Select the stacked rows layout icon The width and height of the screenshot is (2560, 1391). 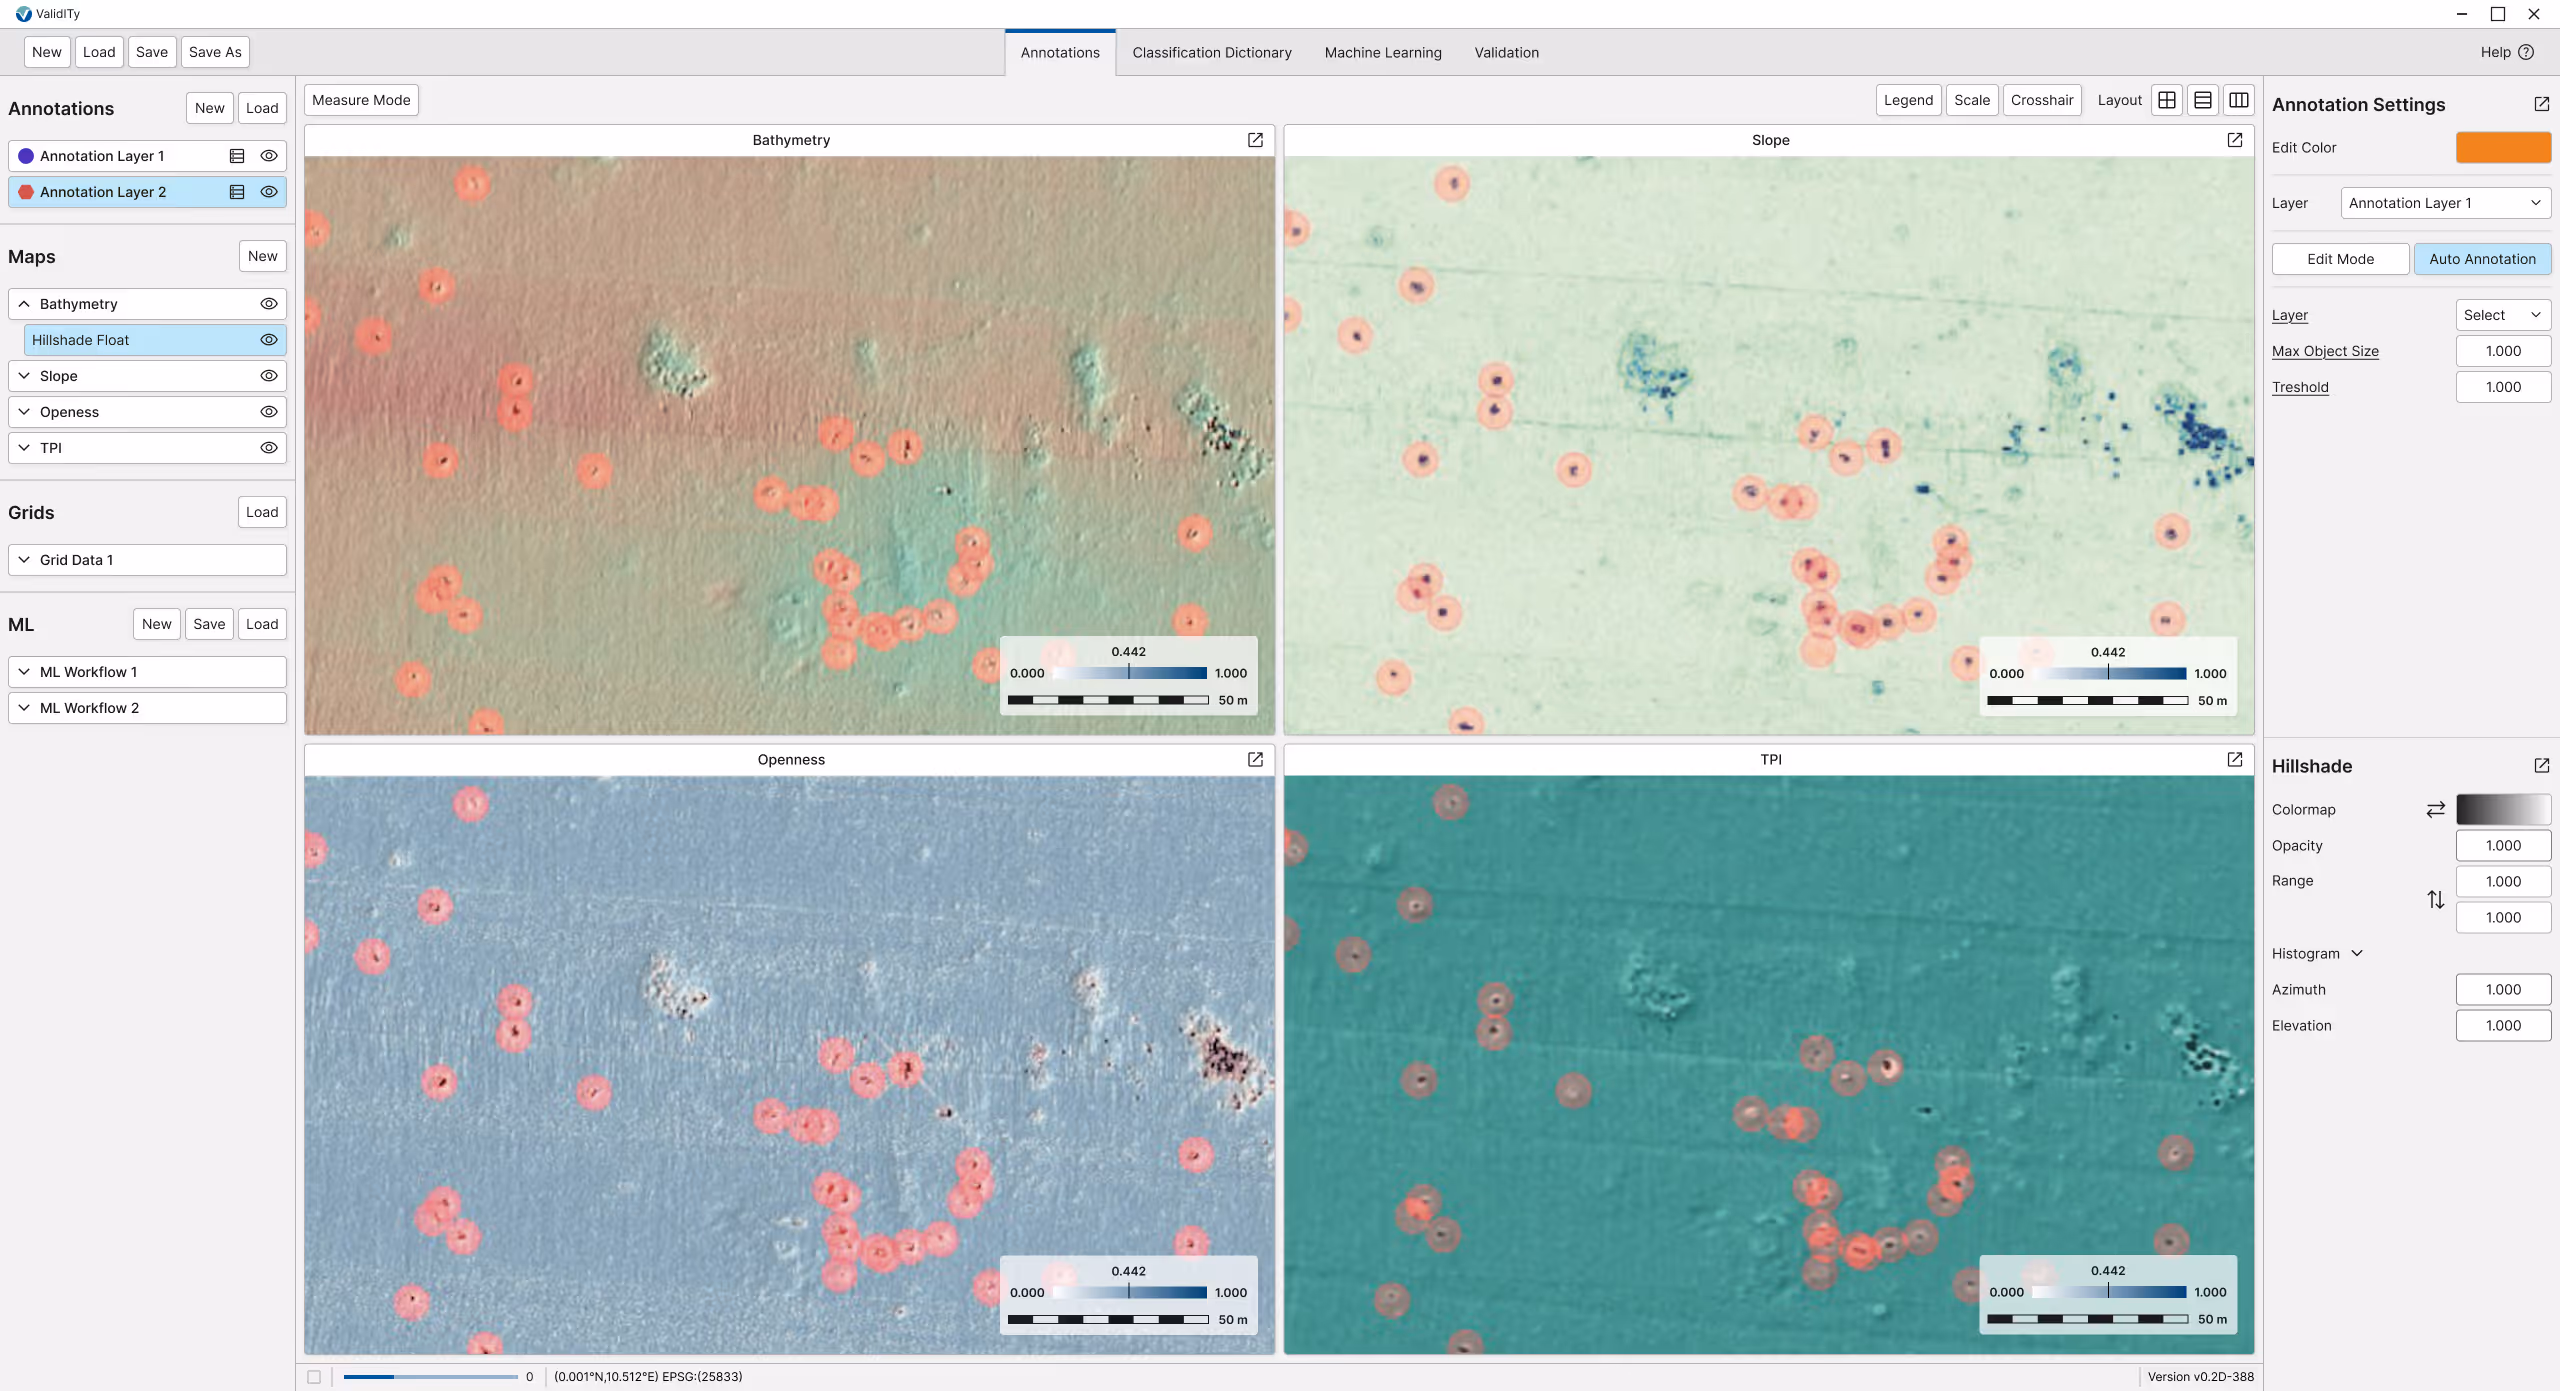pyautogui.click(x=2203, y=100)
